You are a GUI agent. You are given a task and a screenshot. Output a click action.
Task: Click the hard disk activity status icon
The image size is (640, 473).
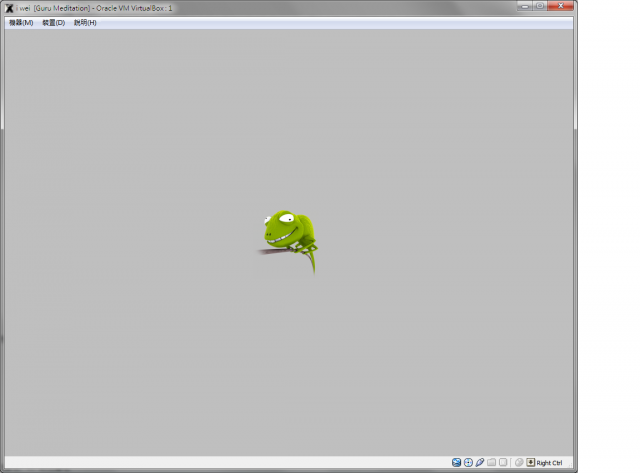click(x=456, y=462)
